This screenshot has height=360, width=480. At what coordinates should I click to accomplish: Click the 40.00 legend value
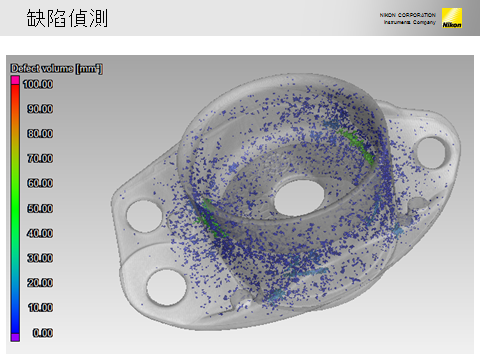point(40,233)
